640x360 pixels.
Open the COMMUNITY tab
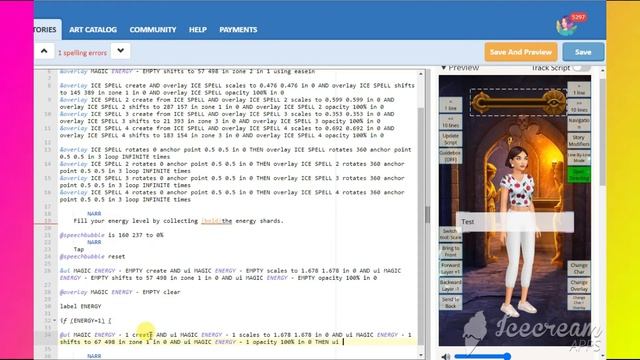(x=153, y=29)
